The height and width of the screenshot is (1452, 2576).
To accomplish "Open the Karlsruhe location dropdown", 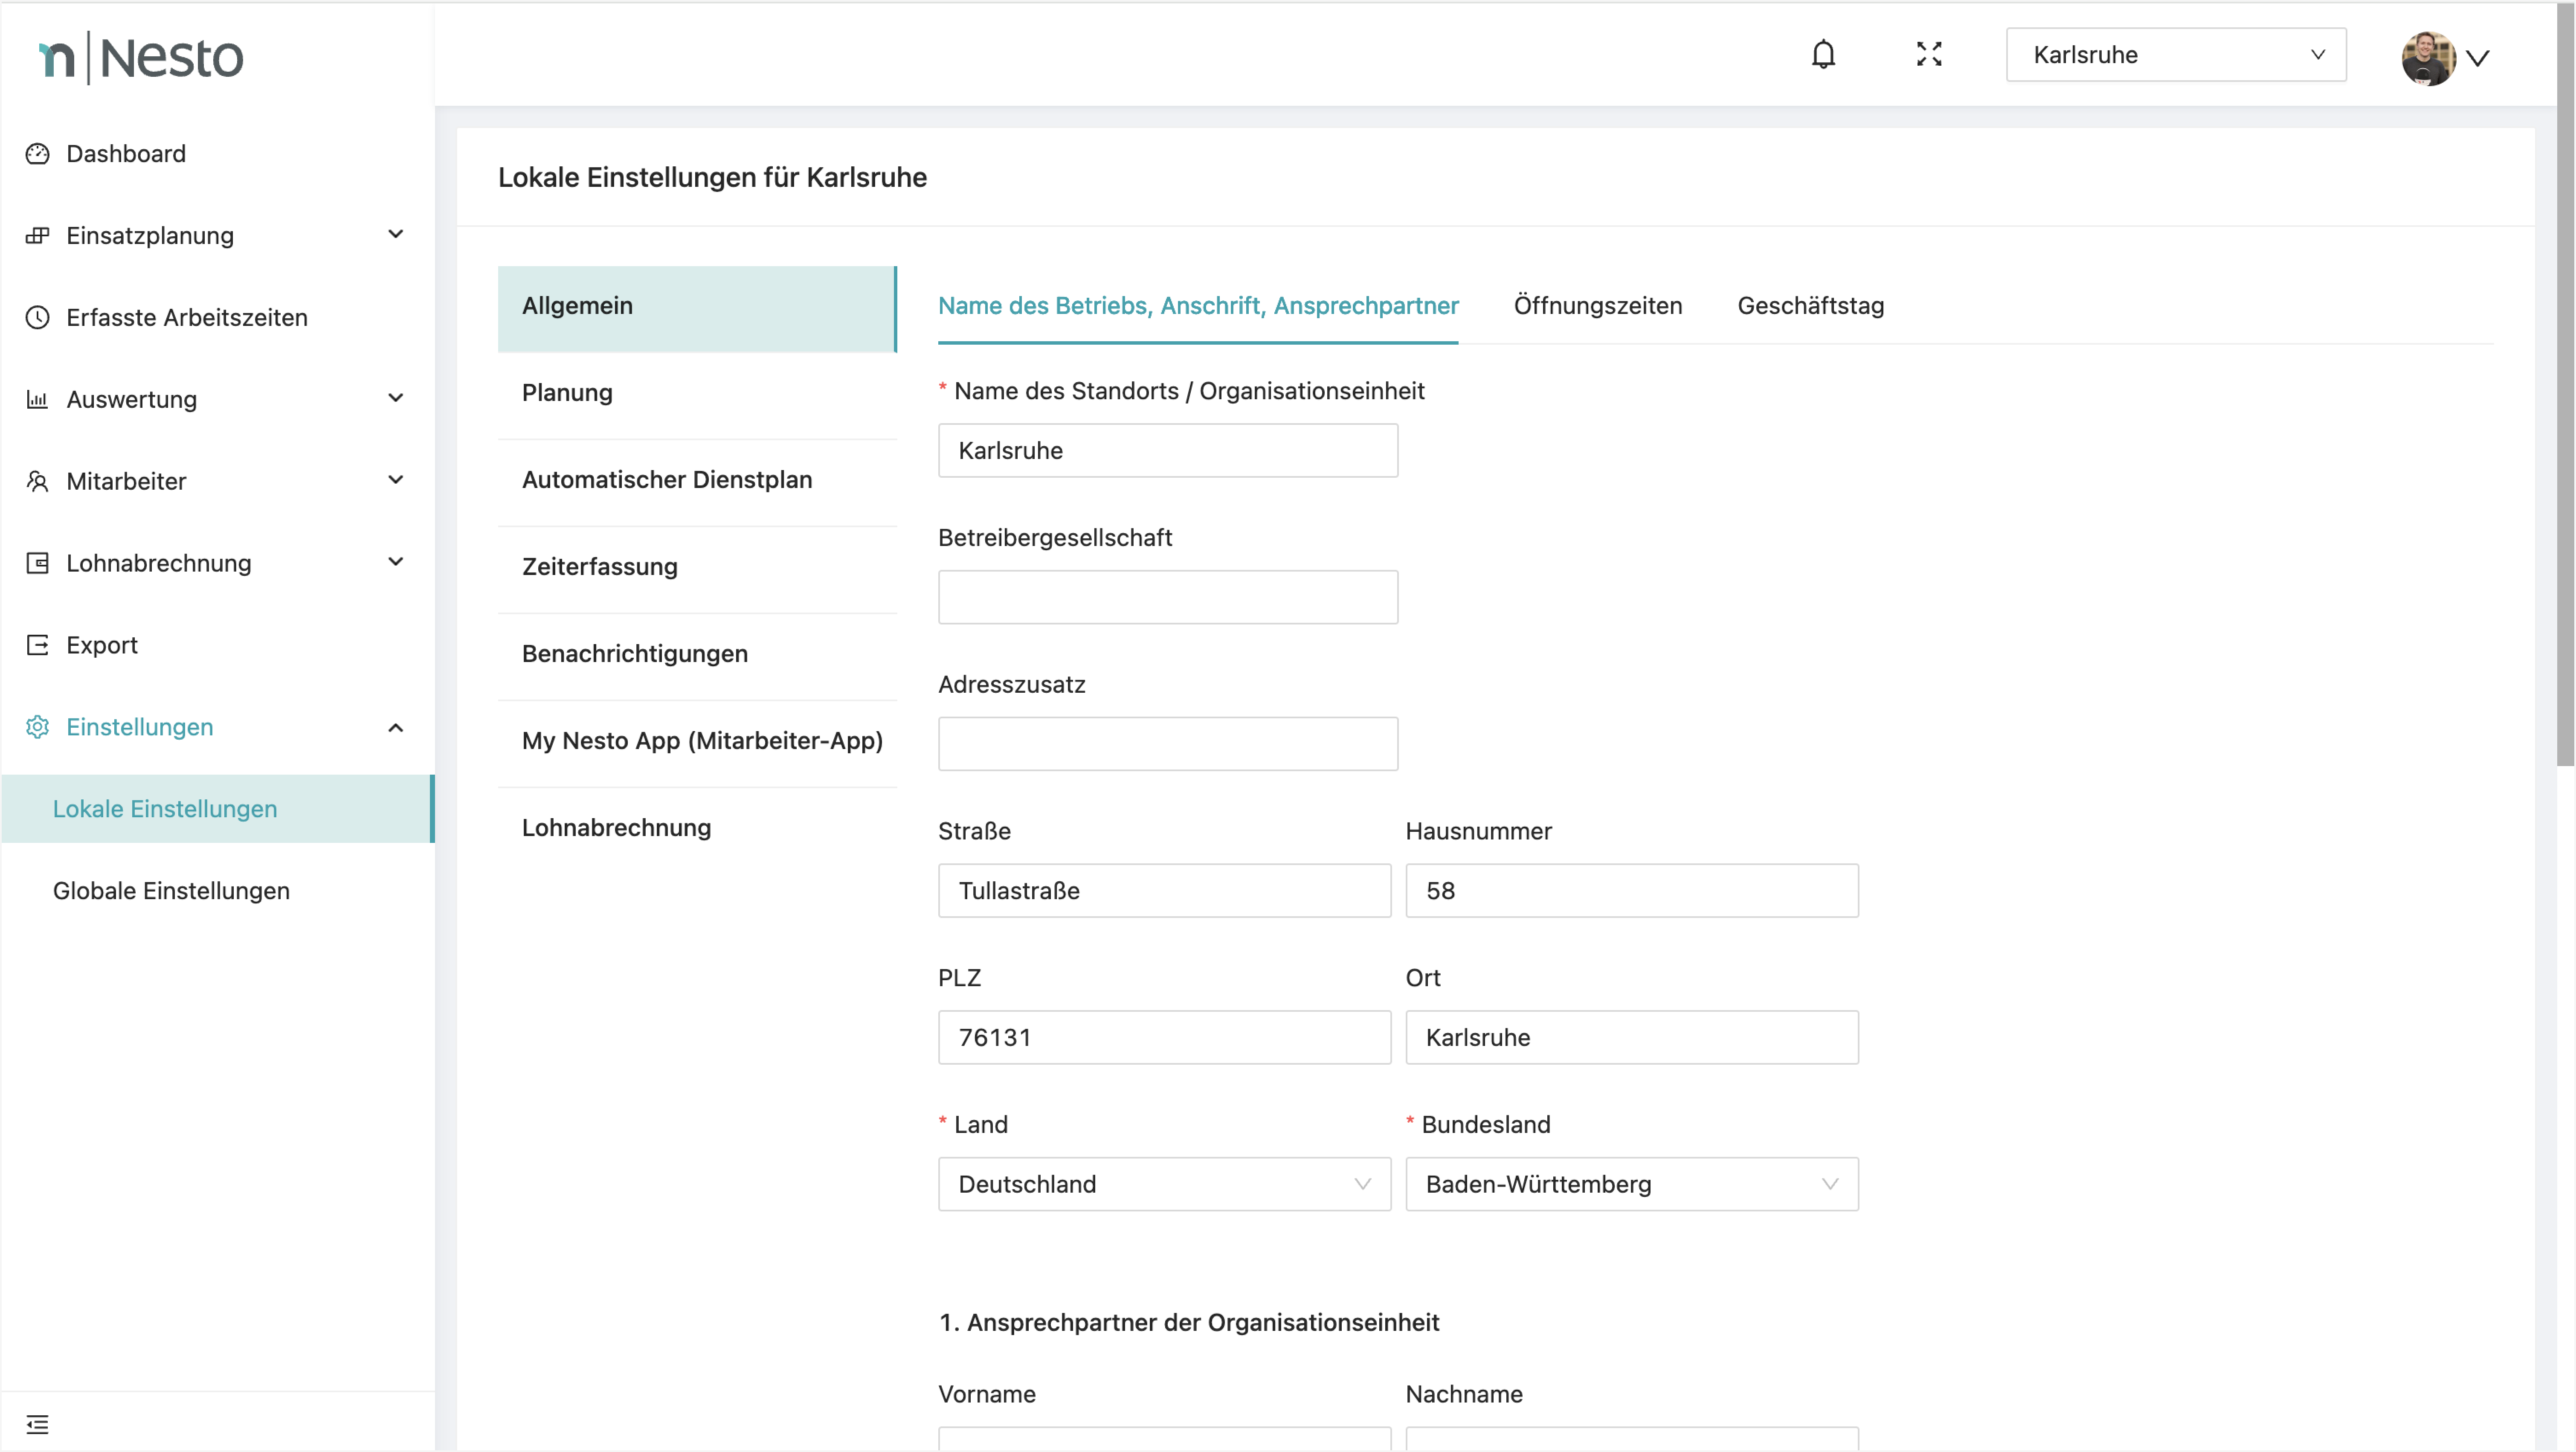I will [x=2176, y=54].
